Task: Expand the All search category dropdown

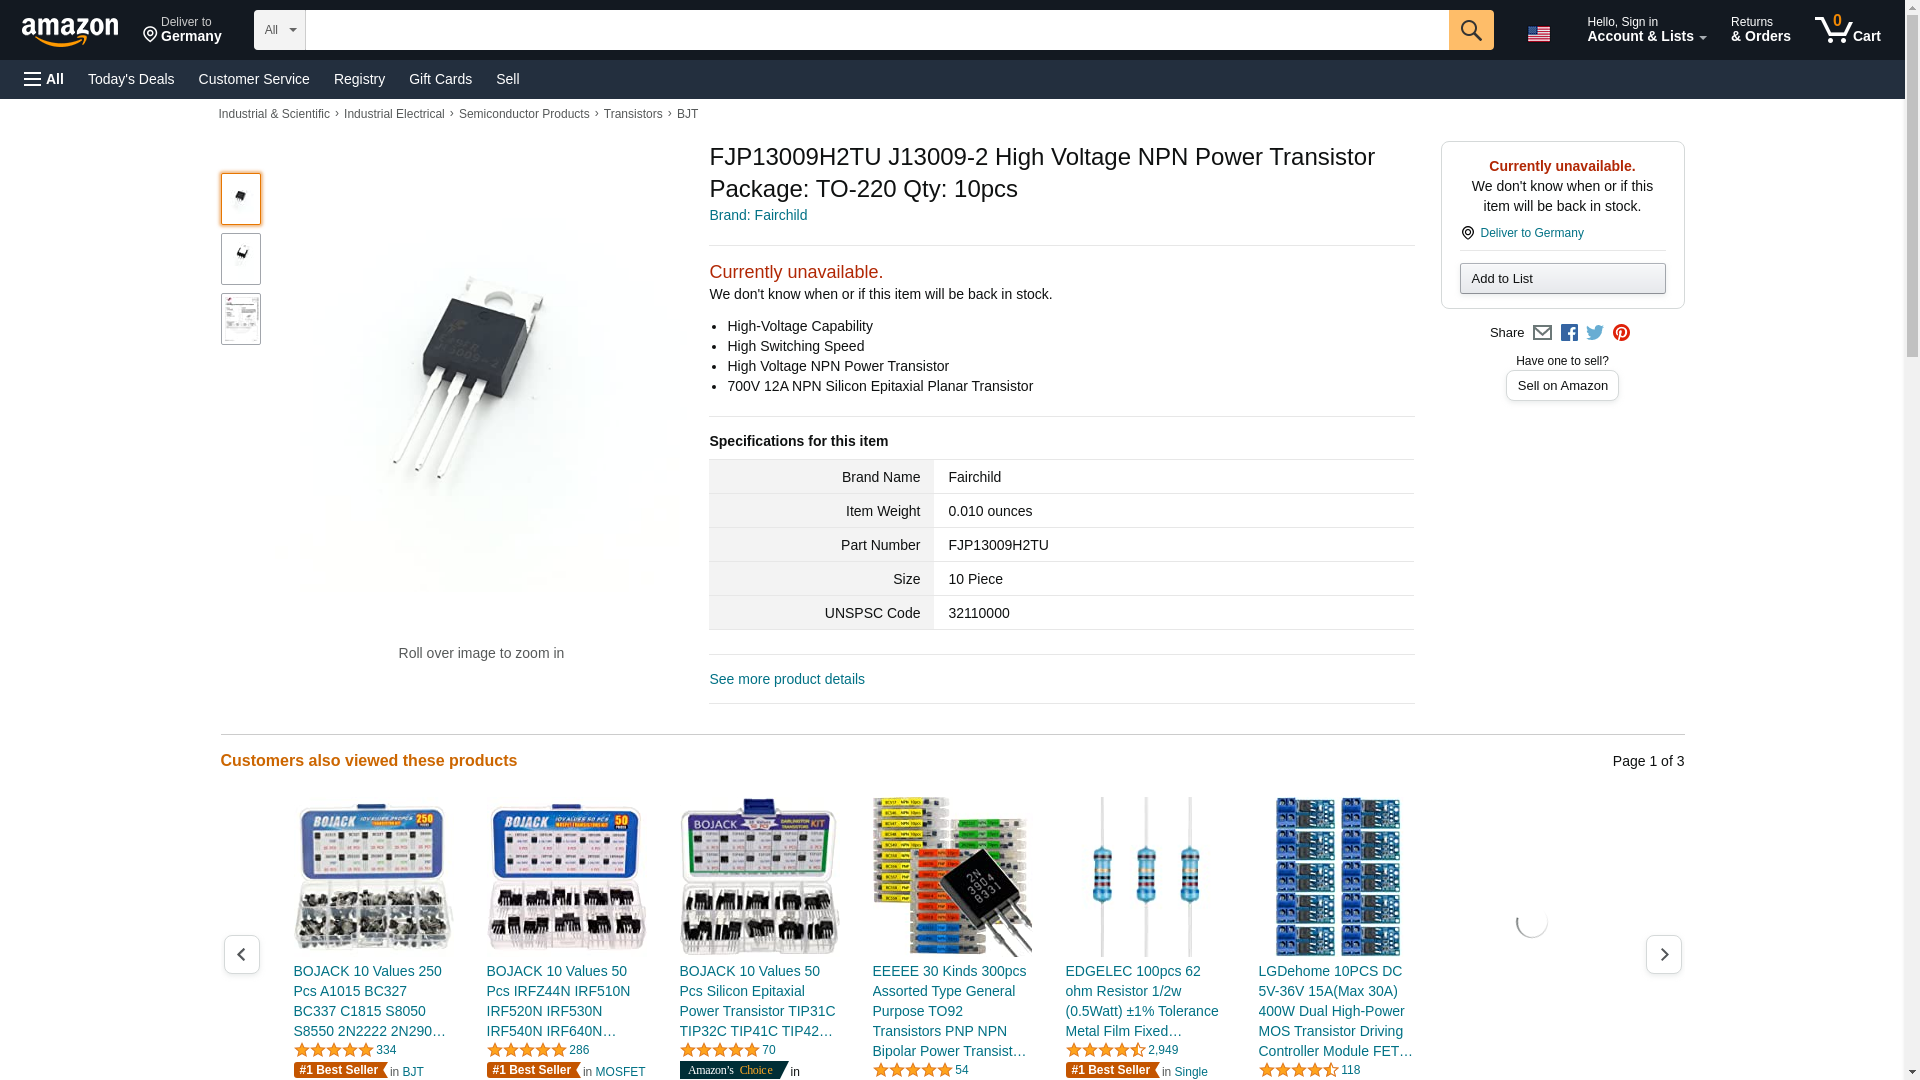Action: pyautogui.click(x=280, y=30)
